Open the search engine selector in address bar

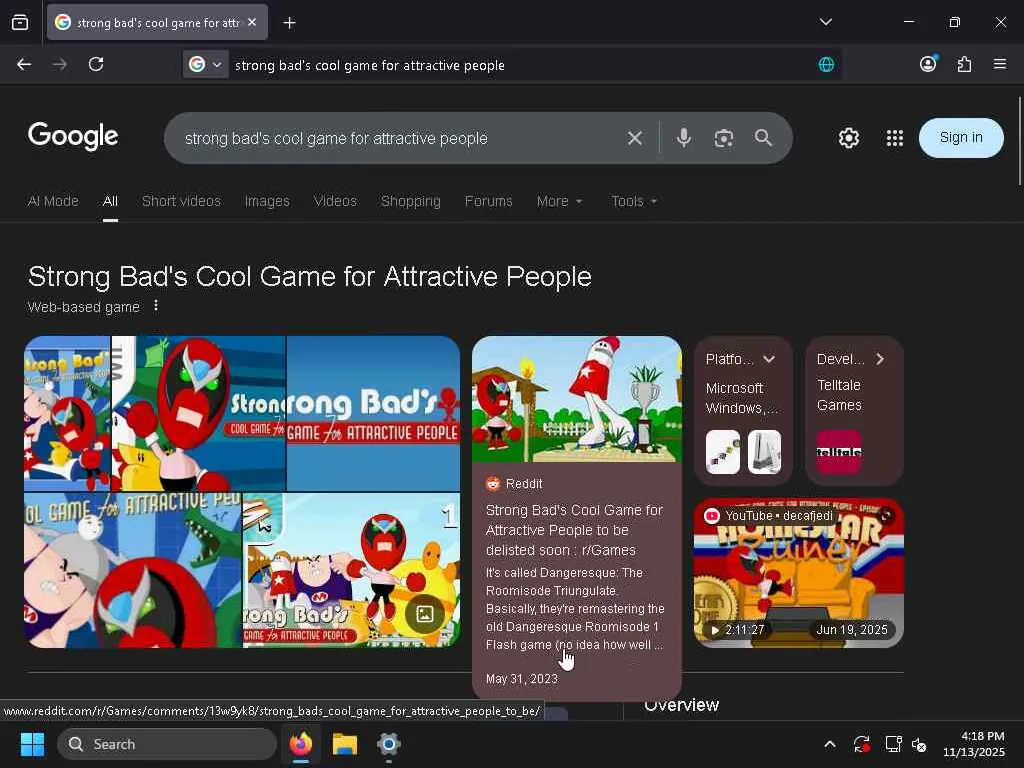click(206, 64)
